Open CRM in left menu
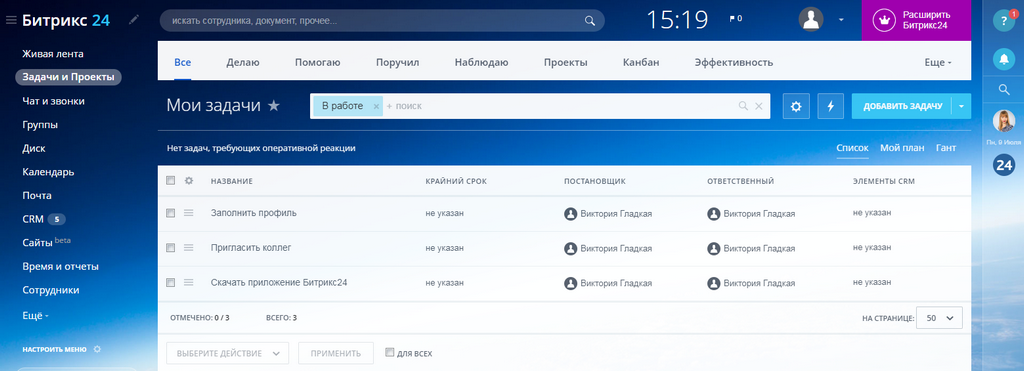This screenshot has height=371, width=1024. tap(33, 219)
